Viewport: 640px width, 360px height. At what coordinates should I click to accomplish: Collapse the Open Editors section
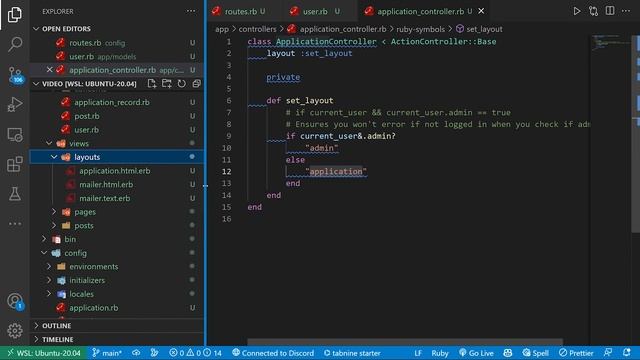tap(36, 29)
